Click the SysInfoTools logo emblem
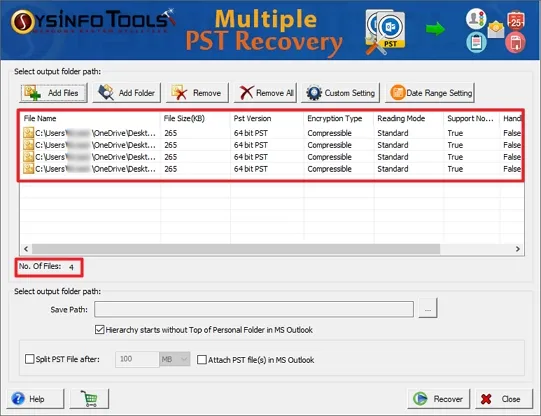This screenshot has width=541, height=416. click(x=23, y=22)
